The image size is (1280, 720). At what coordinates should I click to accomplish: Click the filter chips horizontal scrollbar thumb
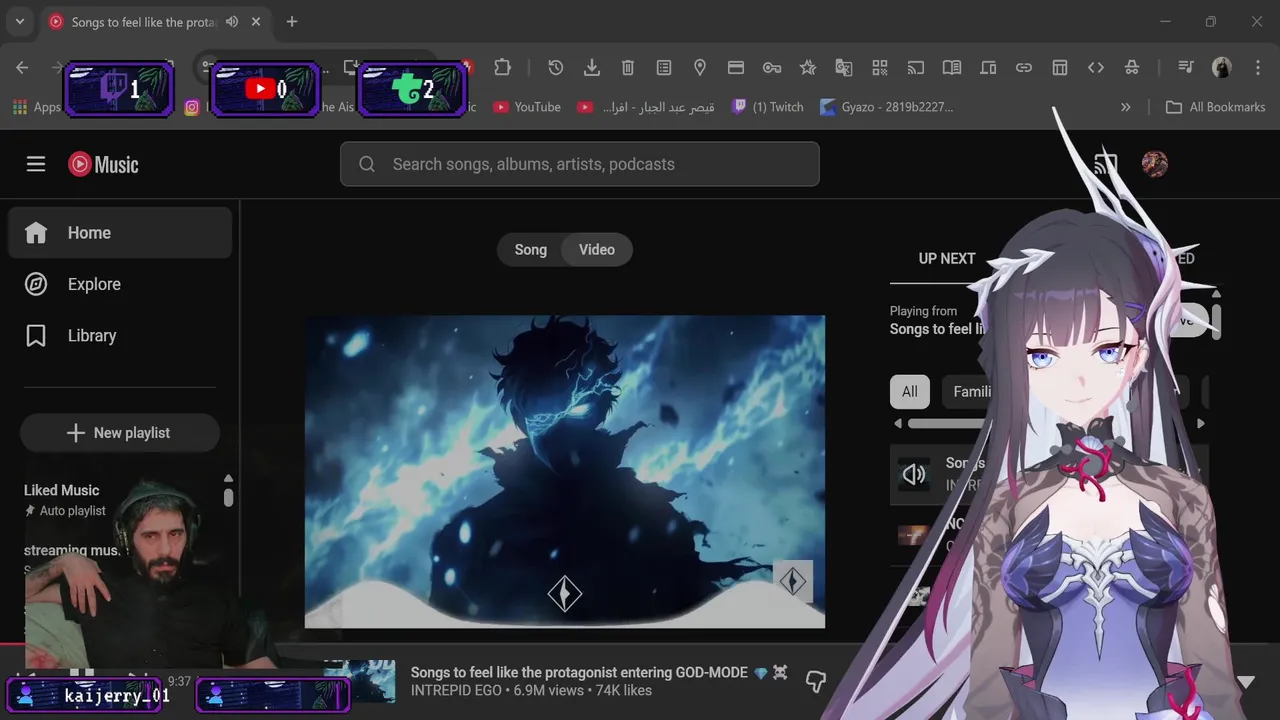coord(946,424)
